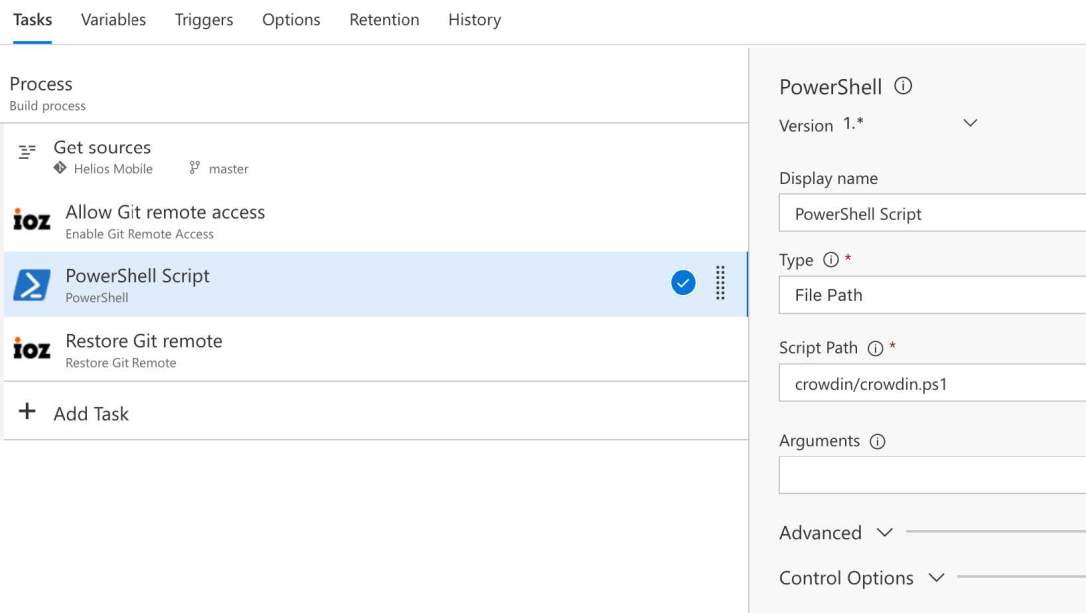
Task: Click the repository icon next to Helios Mobile
Action: coord(60,168)
